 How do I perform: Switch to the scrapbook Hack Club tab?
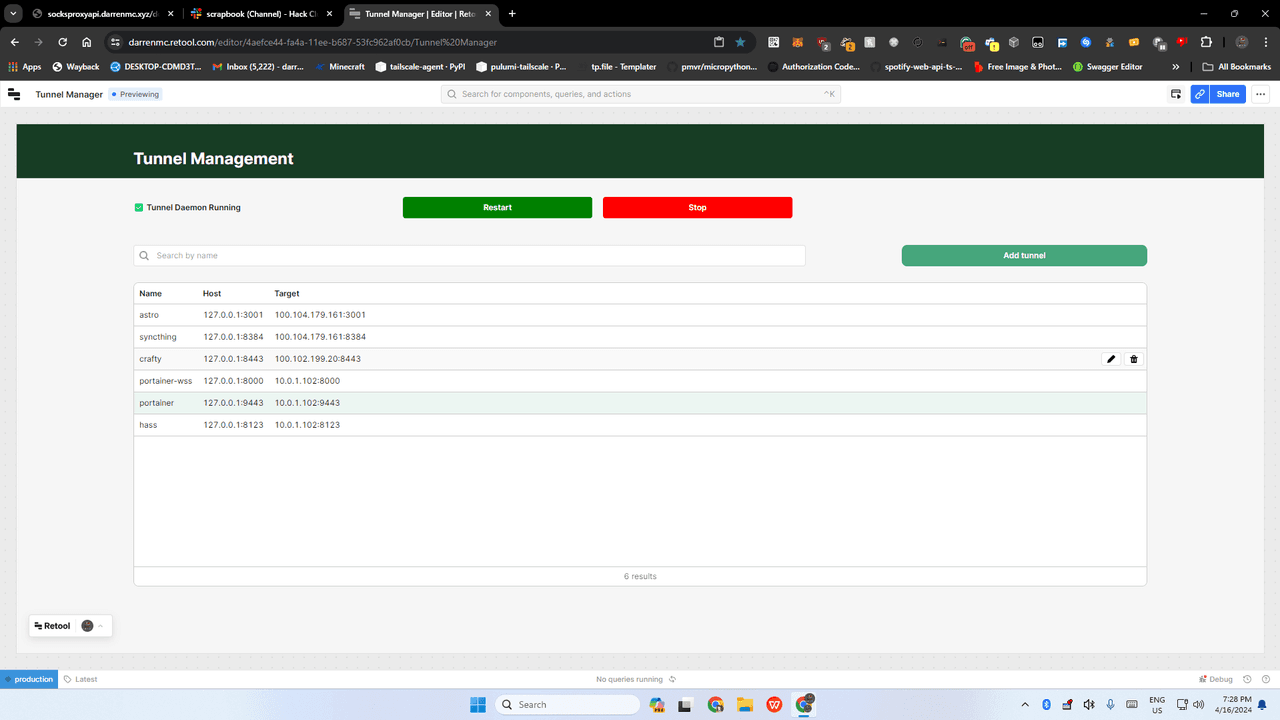click(x=261, y=14)
